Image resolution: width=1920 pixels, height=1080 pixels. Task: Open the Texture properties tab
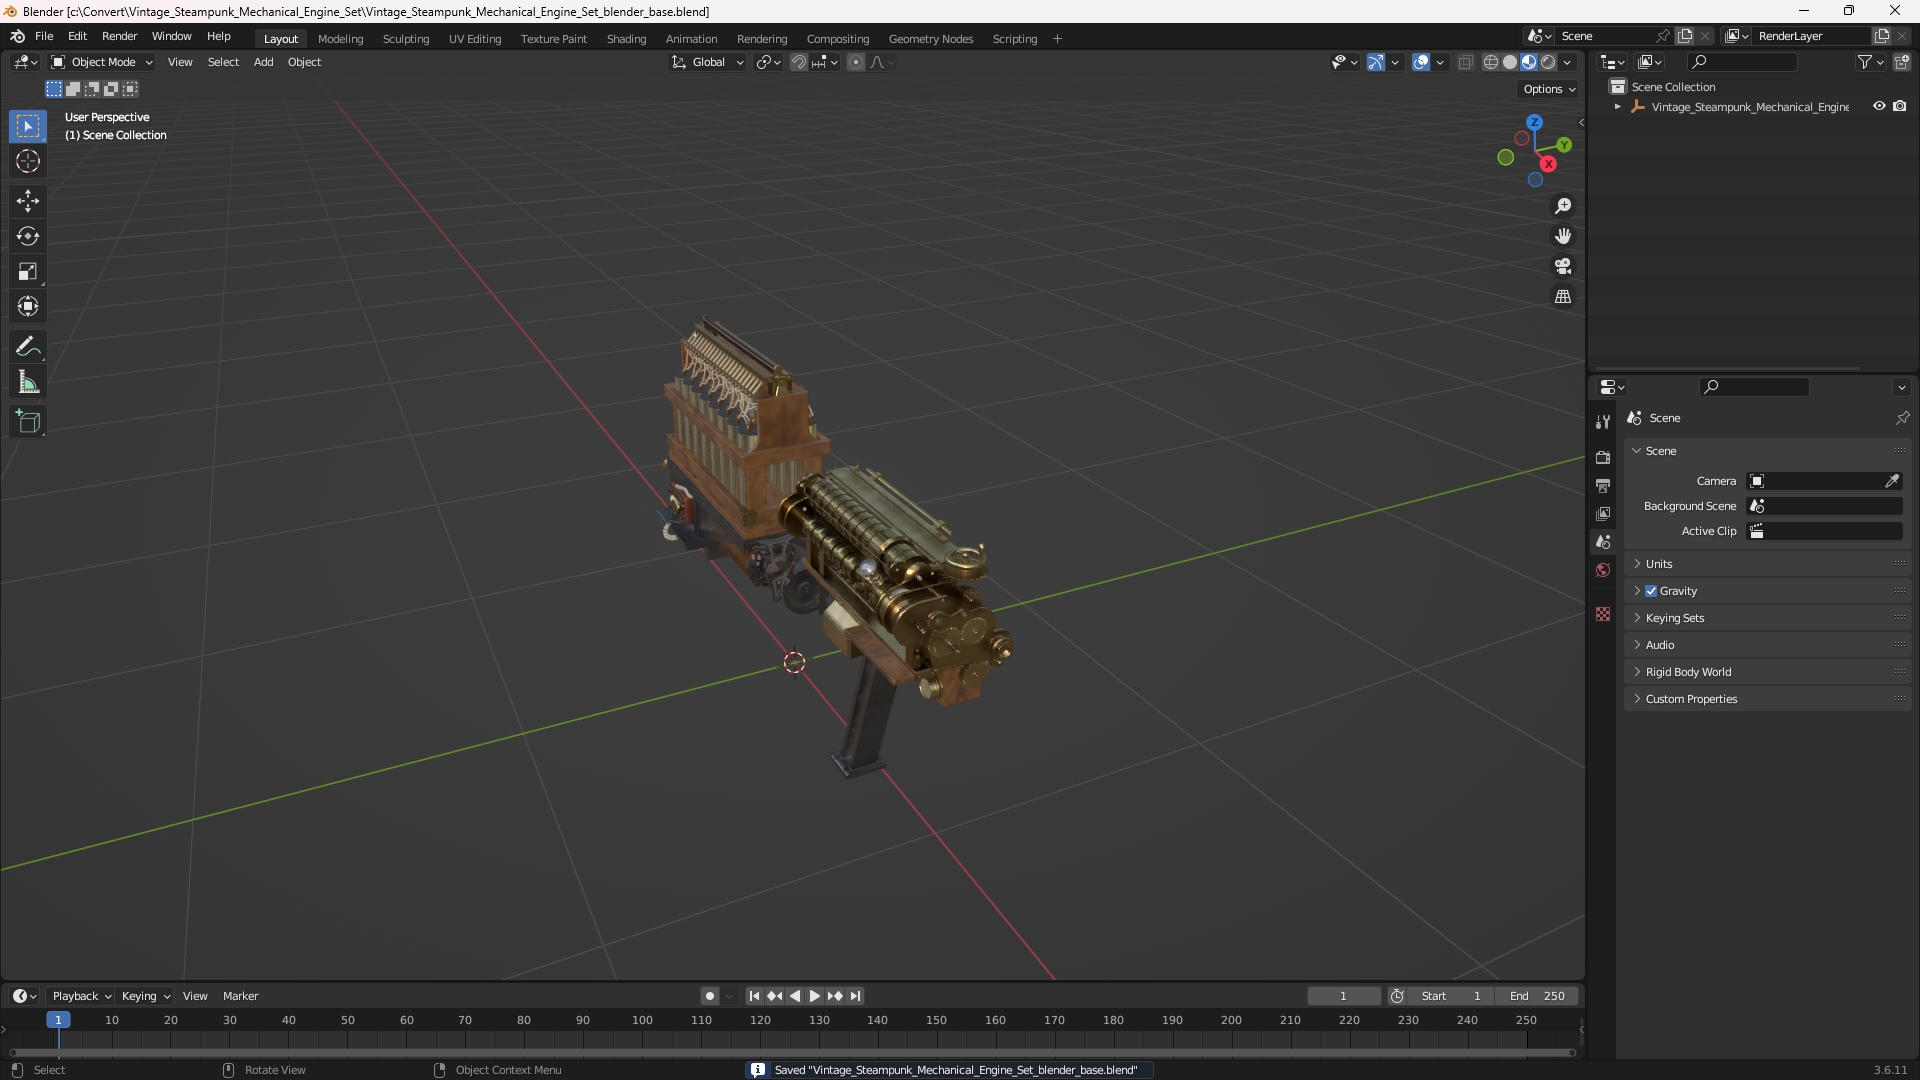click(x=1603, y=614)
